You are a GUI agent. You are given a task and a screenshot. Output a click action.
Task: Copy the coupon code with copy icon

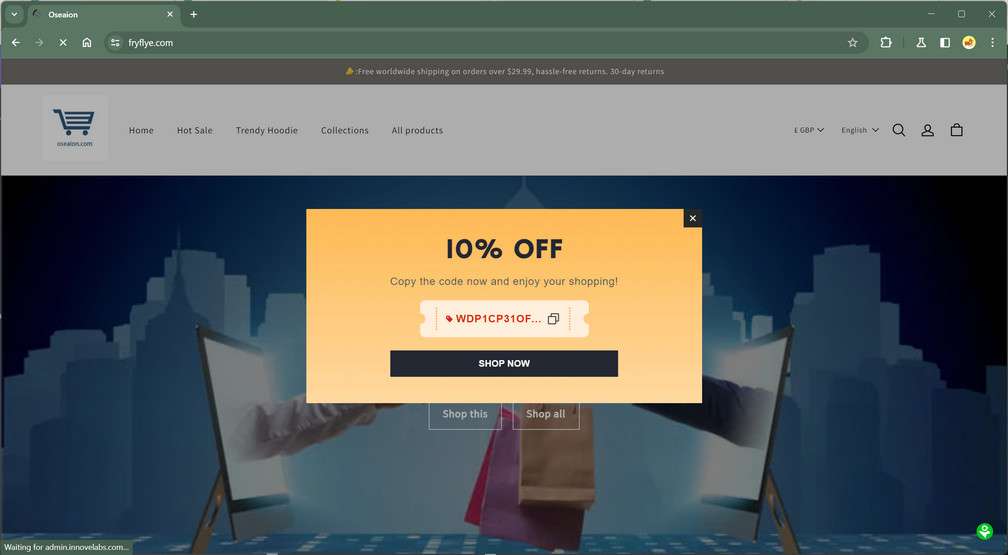click(x=553, y=319)
